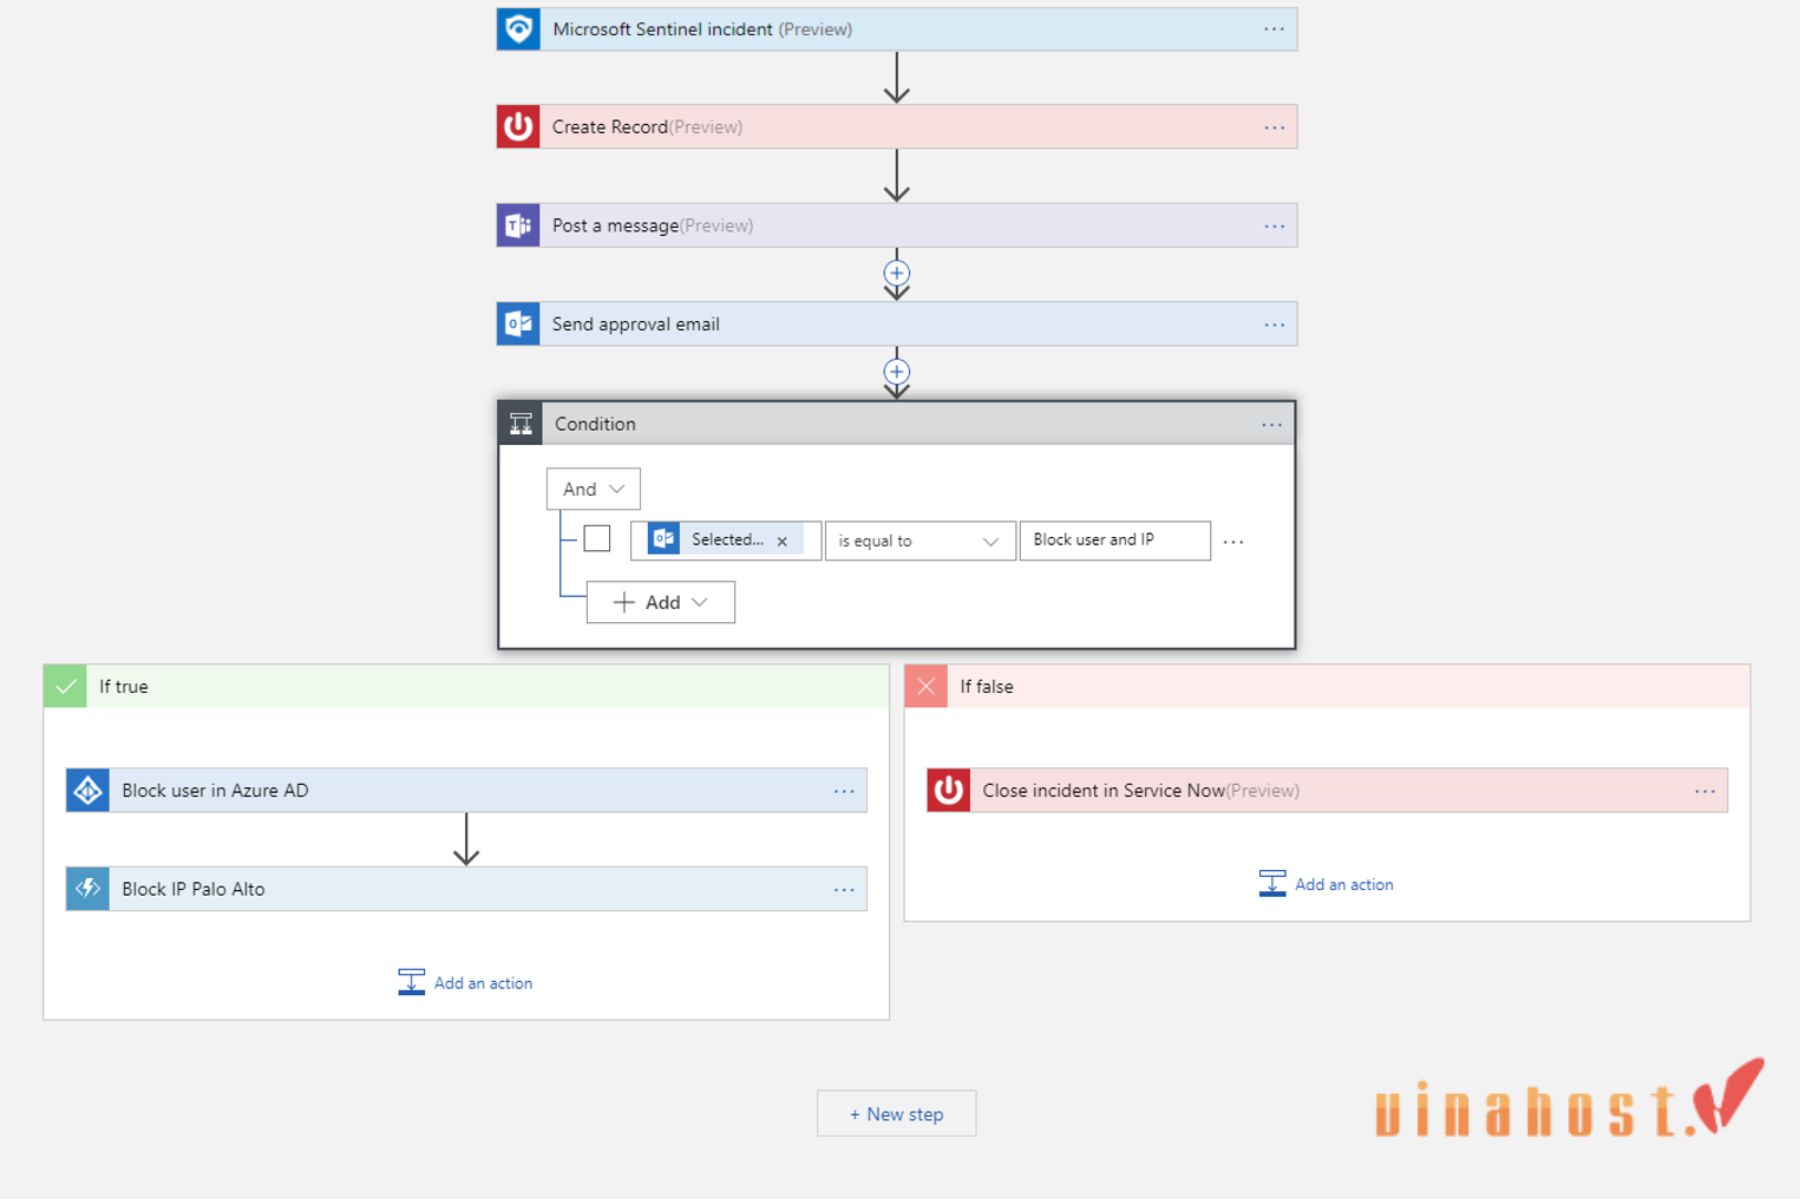Image resolution: width=1800 pixels, height=1200 pixels.
Task: Click the Condition header title
Action: click(x=595, y=424)
